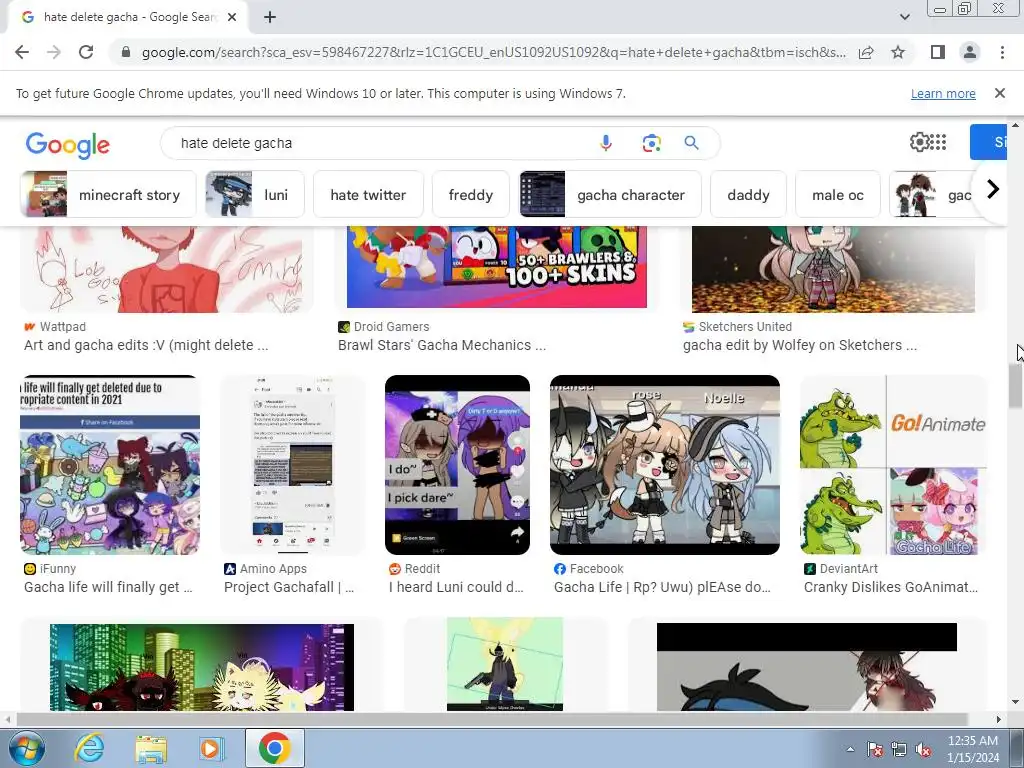Screen dimensions: 1024x768
Task: Select the luni filter chip
Action: coord(255,195)
